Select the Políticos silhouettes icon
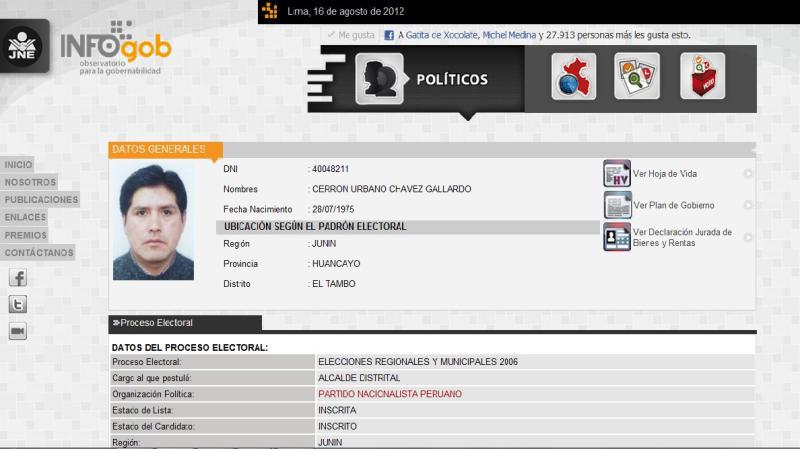This screenshot has height=449, width=800. click(380, 79)
